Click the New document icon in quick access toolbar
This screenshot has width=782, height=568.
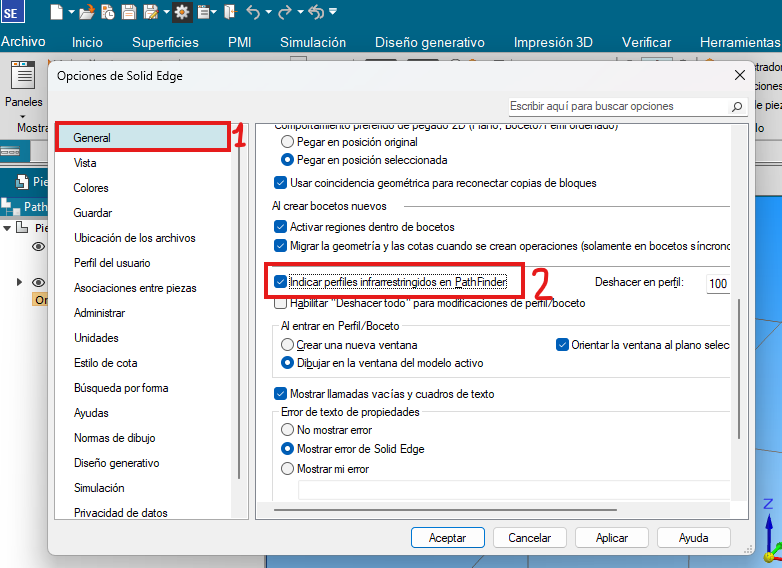[57, 12]
